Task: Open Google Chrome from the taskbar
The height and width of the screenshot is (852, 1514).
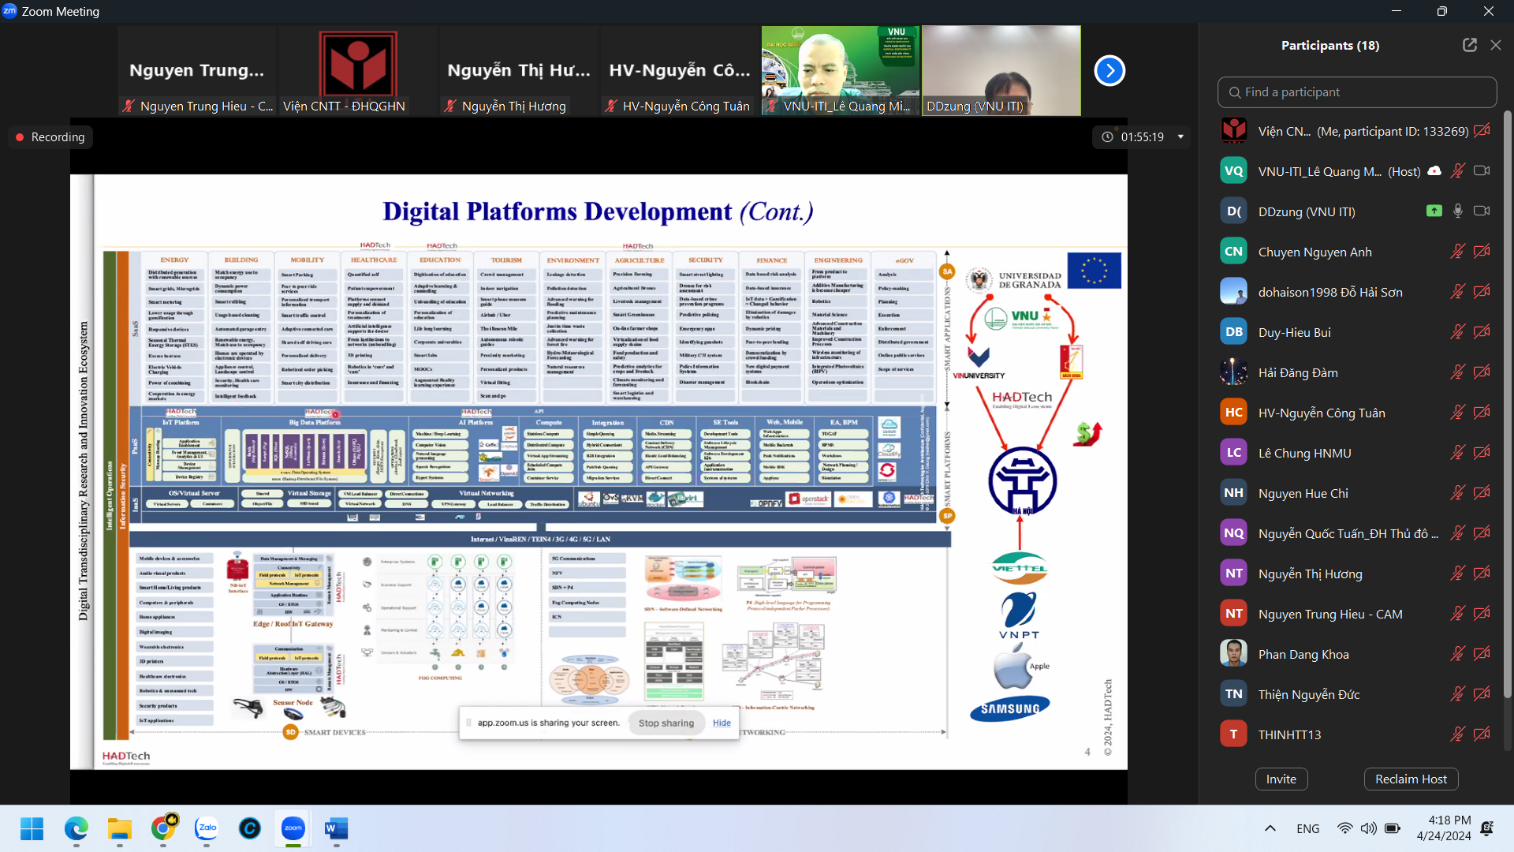Action: tap(163, 828)
